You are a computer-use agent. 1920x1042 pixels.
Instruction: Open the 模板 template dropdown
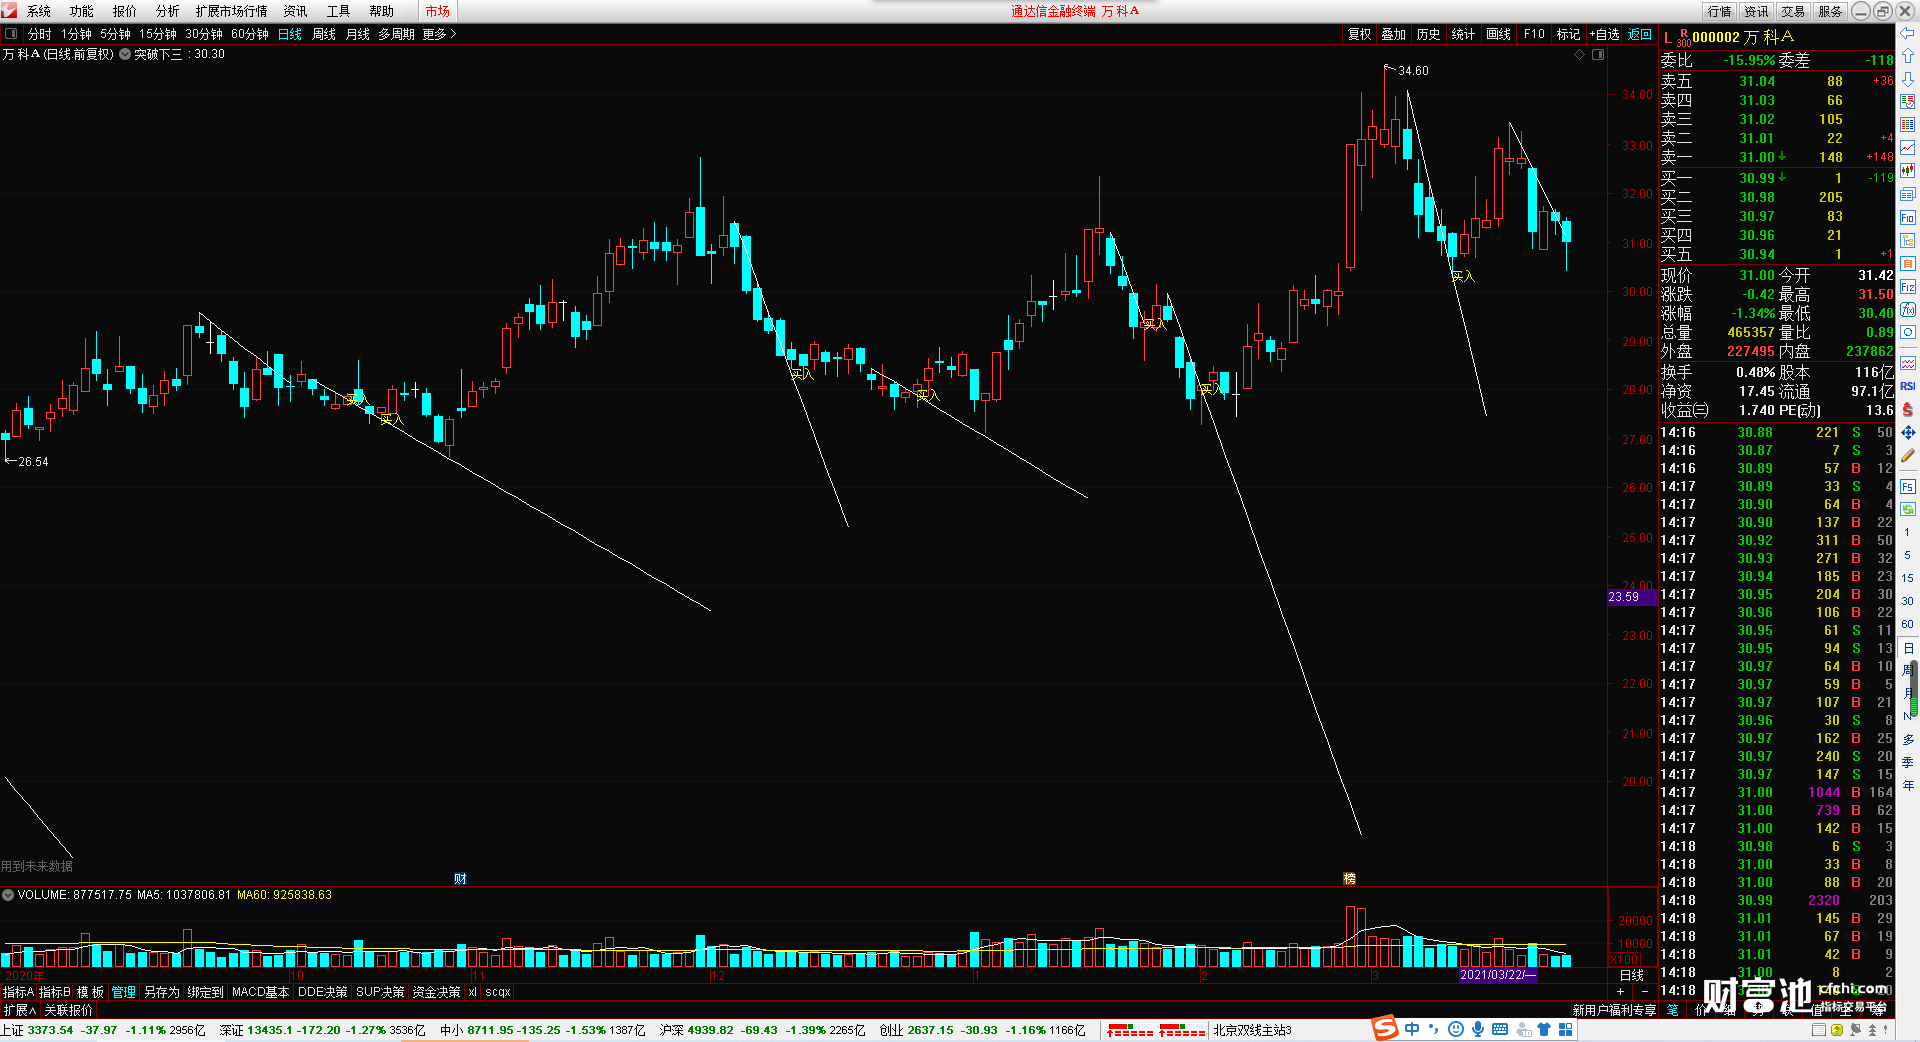coord(90,992)
